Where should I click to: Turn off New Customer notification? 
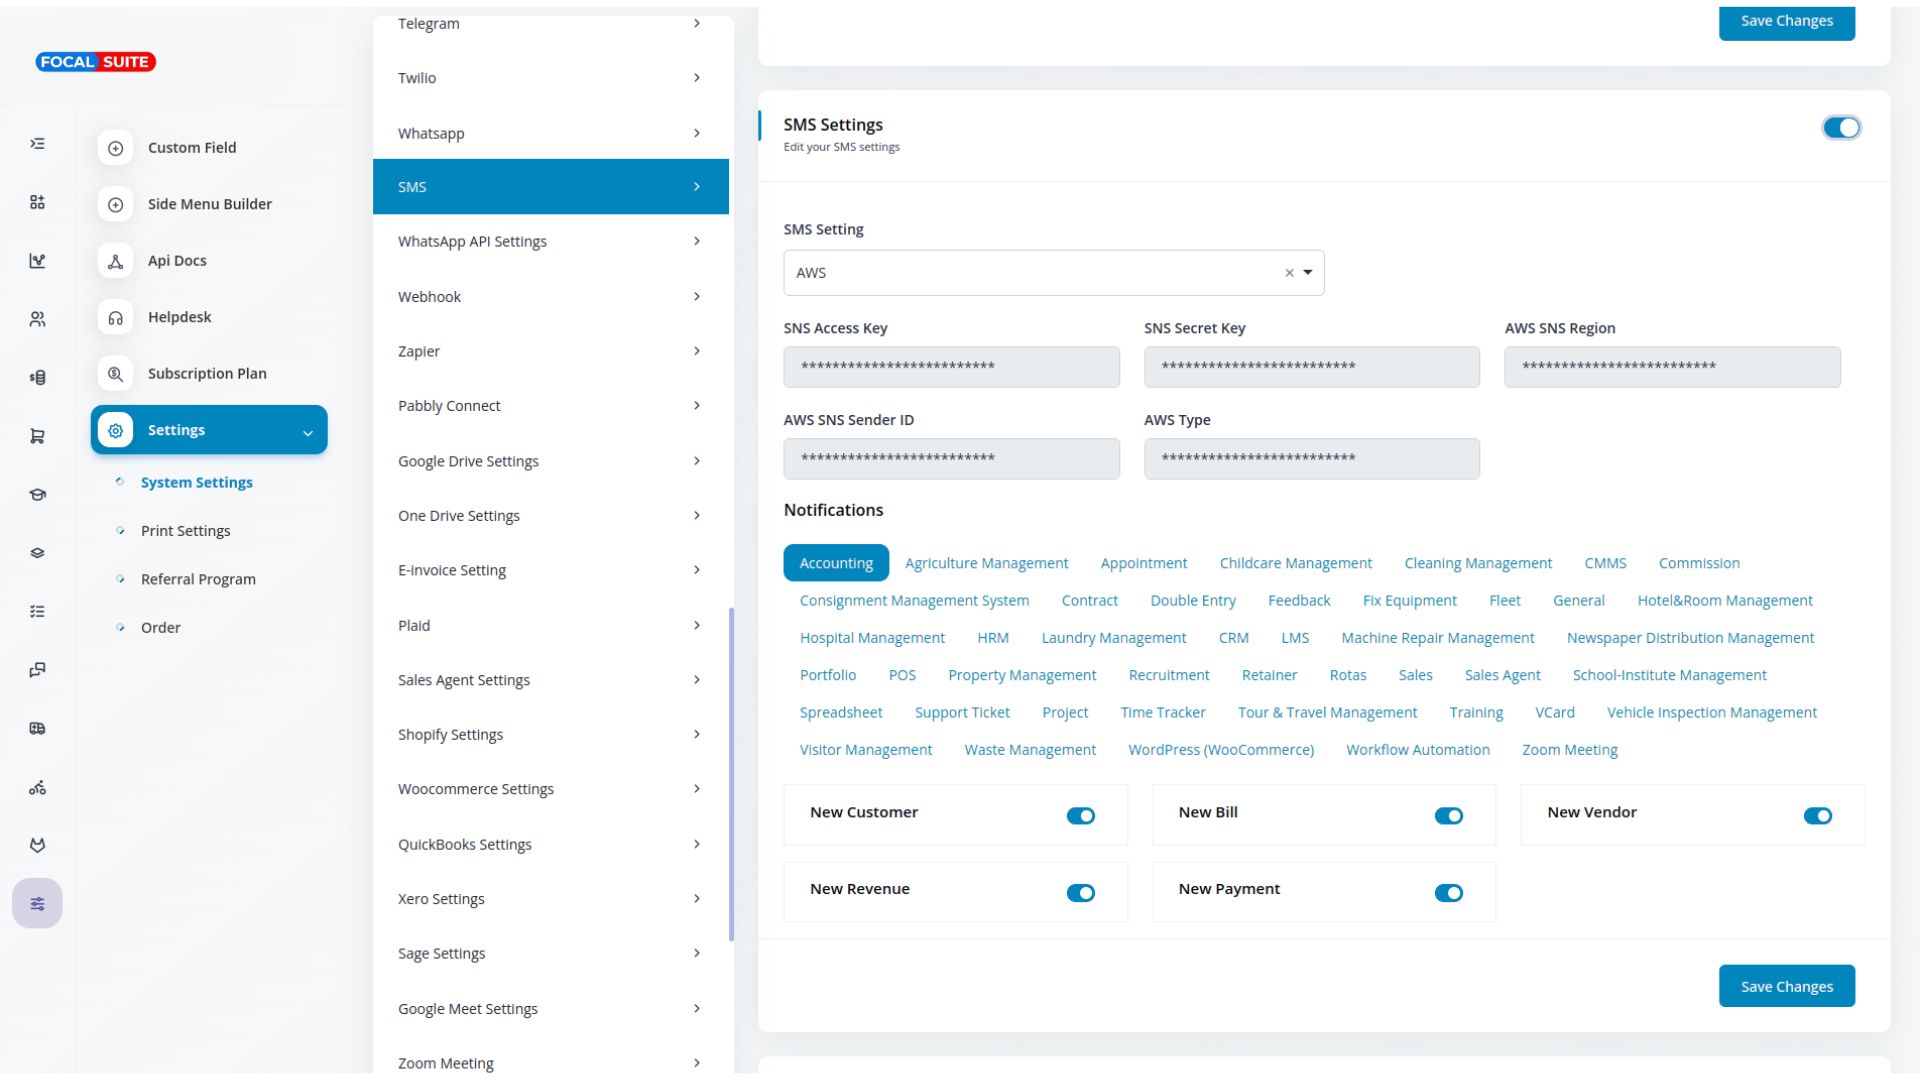1080,816
